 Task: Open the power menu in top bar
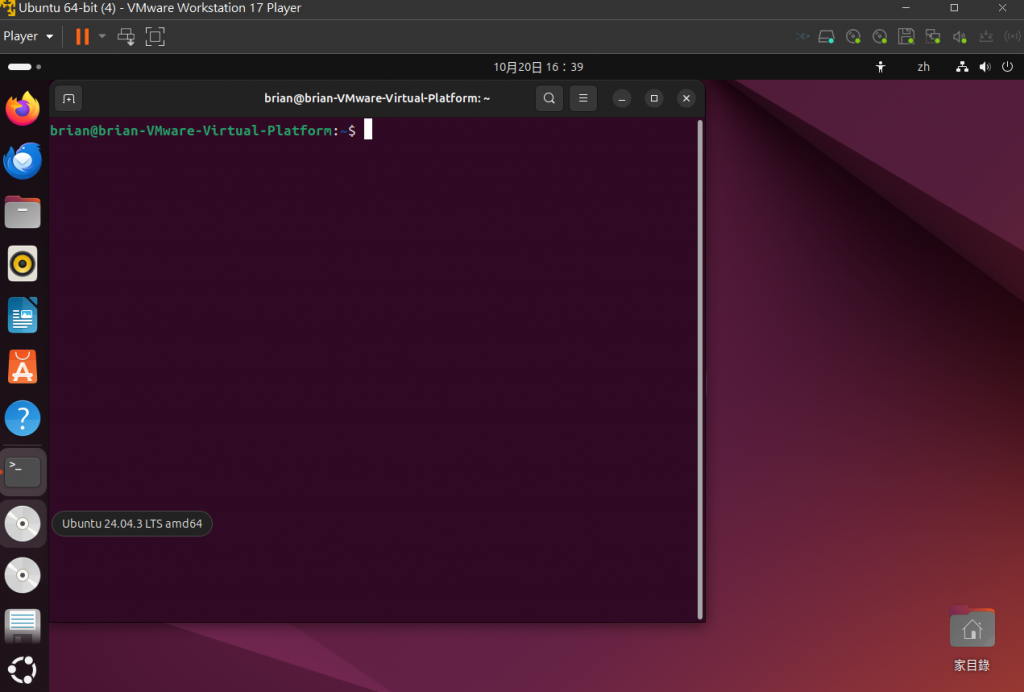1008,67
